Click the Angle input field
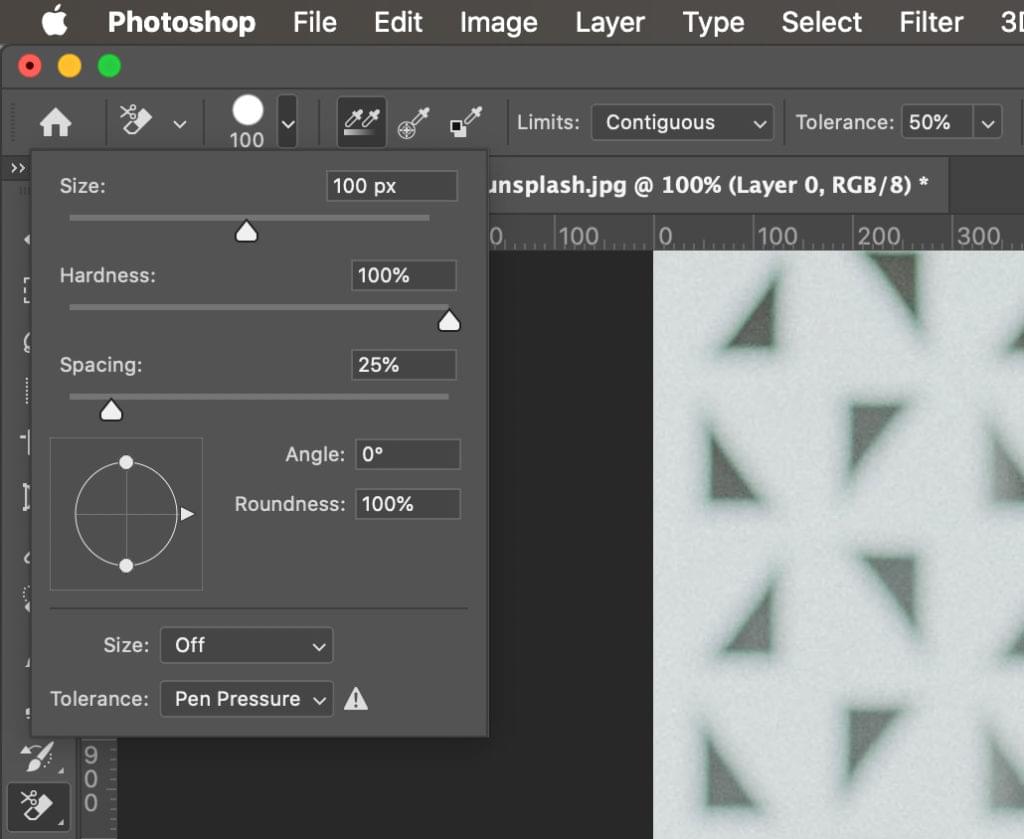Image resolution: width=1024 pixels, height=839 pixels. point(408,454)
